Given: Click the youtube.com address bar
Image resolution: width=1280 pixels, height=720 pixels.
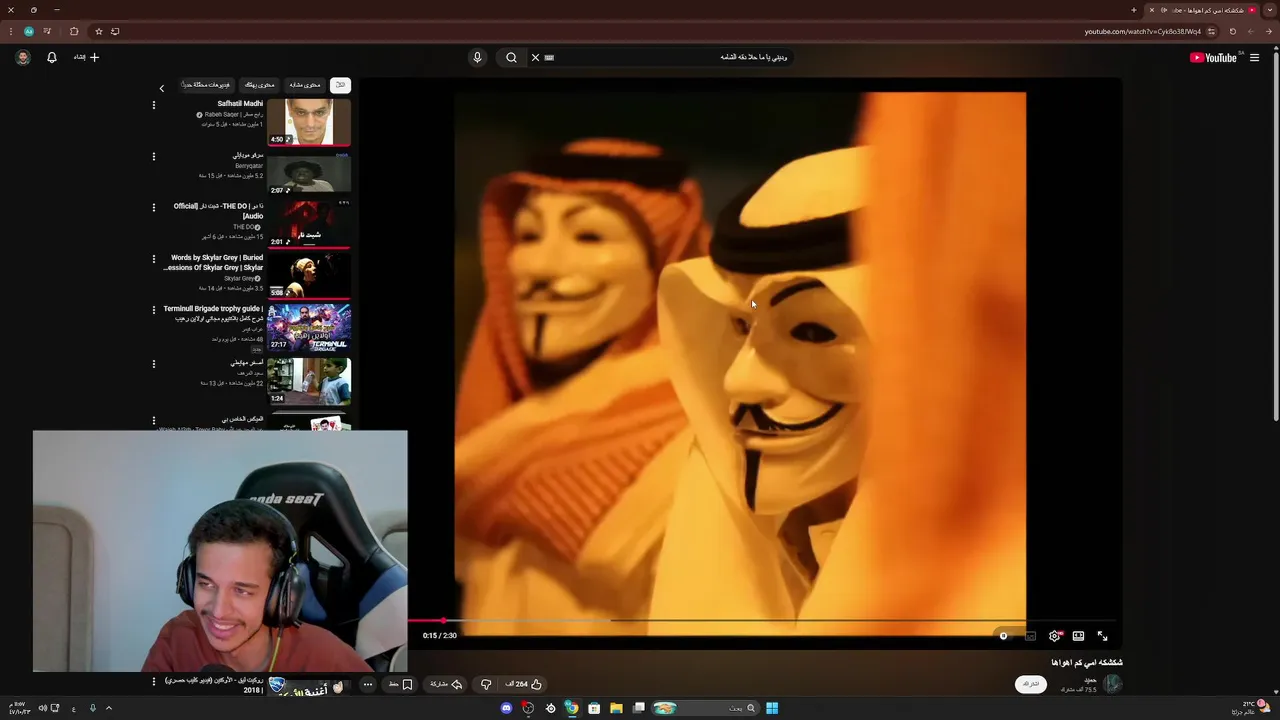Looking at the screenshot, I should click(1143, 31).
